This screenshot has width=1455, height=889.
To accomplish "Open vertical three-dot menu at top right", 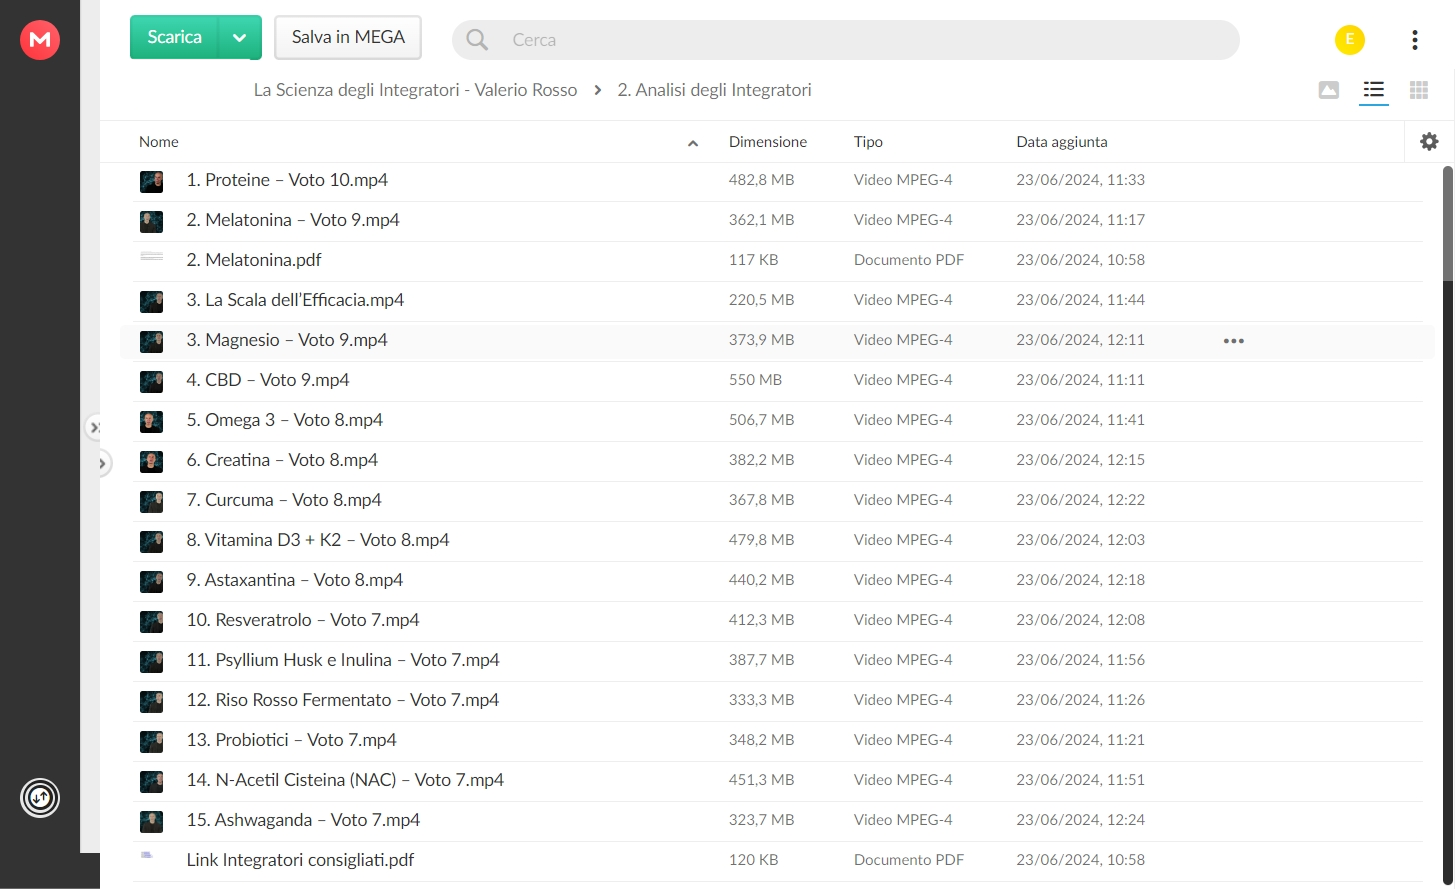I will tap(1415, 40).
